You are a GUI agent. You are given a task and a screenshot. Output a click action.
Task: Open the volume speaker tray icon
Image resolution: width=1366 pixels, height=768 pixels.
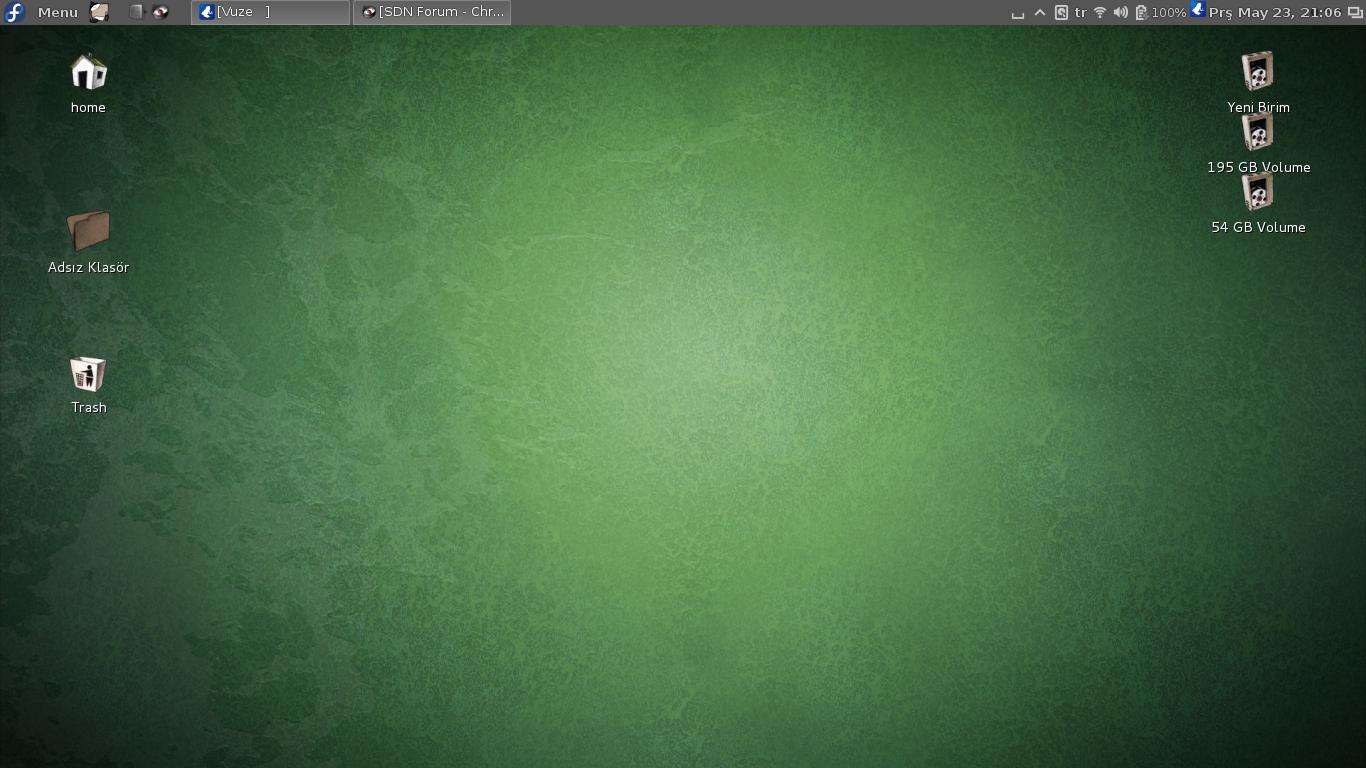tap(1120, 13)
